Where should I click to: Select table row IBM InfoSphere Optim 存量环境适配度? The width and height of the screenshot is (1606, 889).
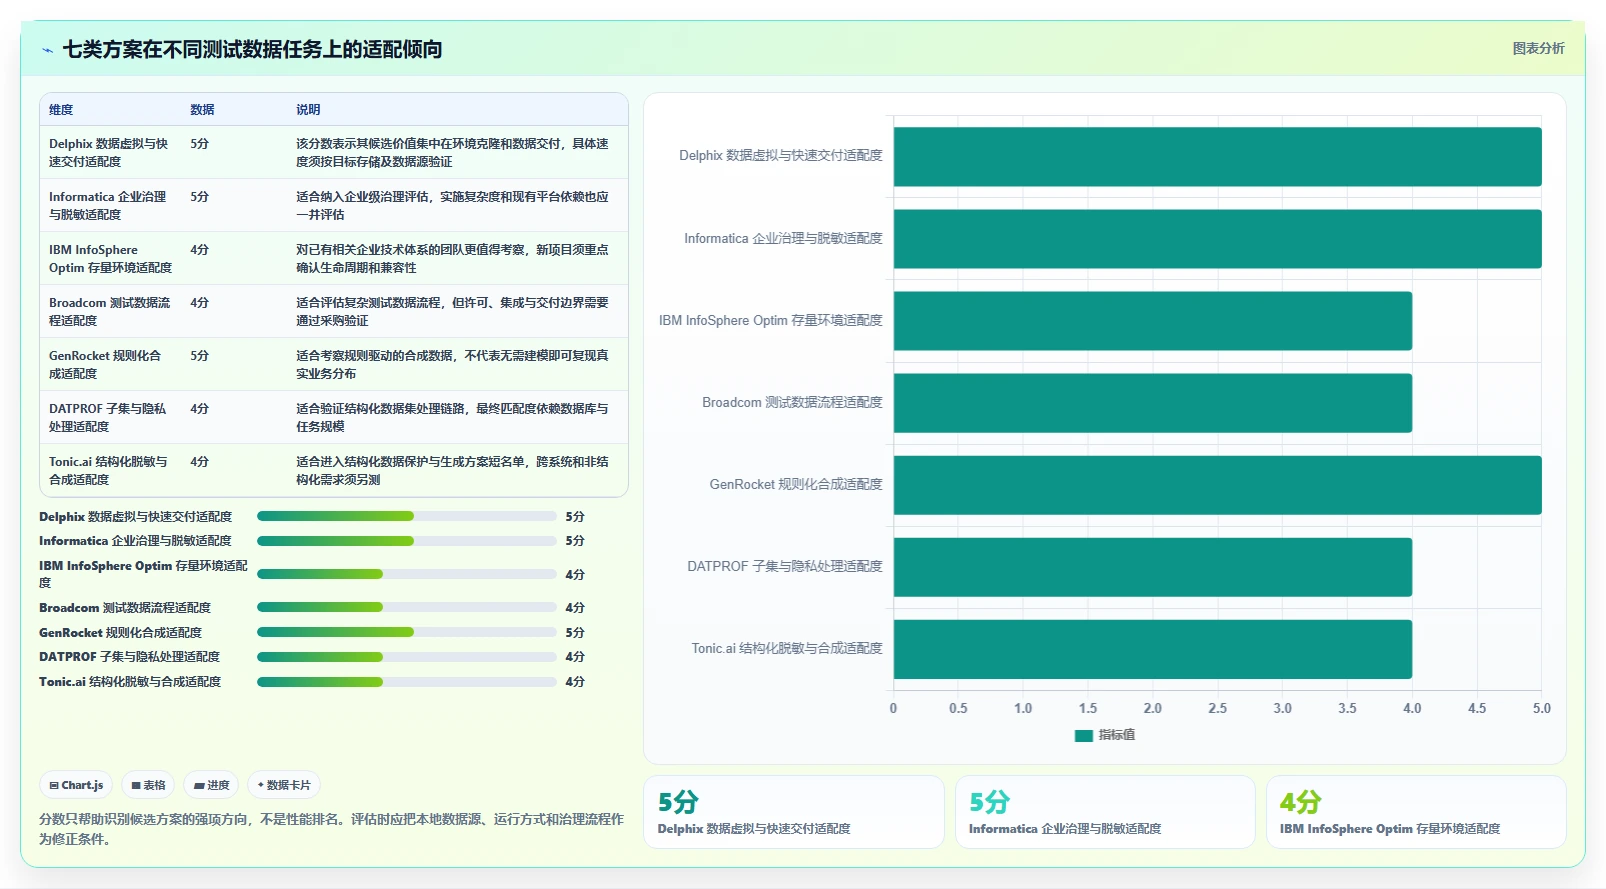[x=334, y=258]
